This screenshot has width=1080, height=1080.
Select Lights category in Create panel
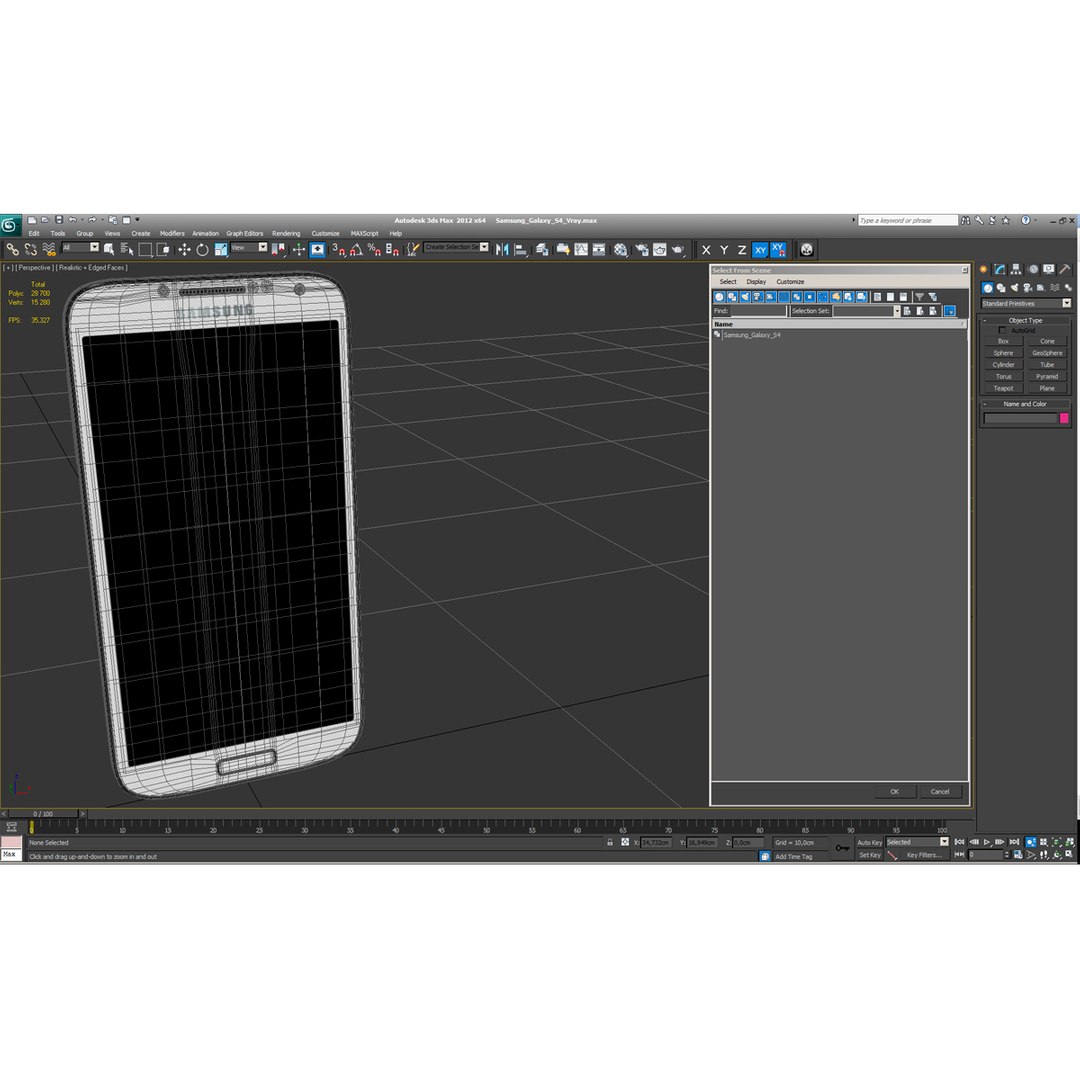coord(1014,288)
